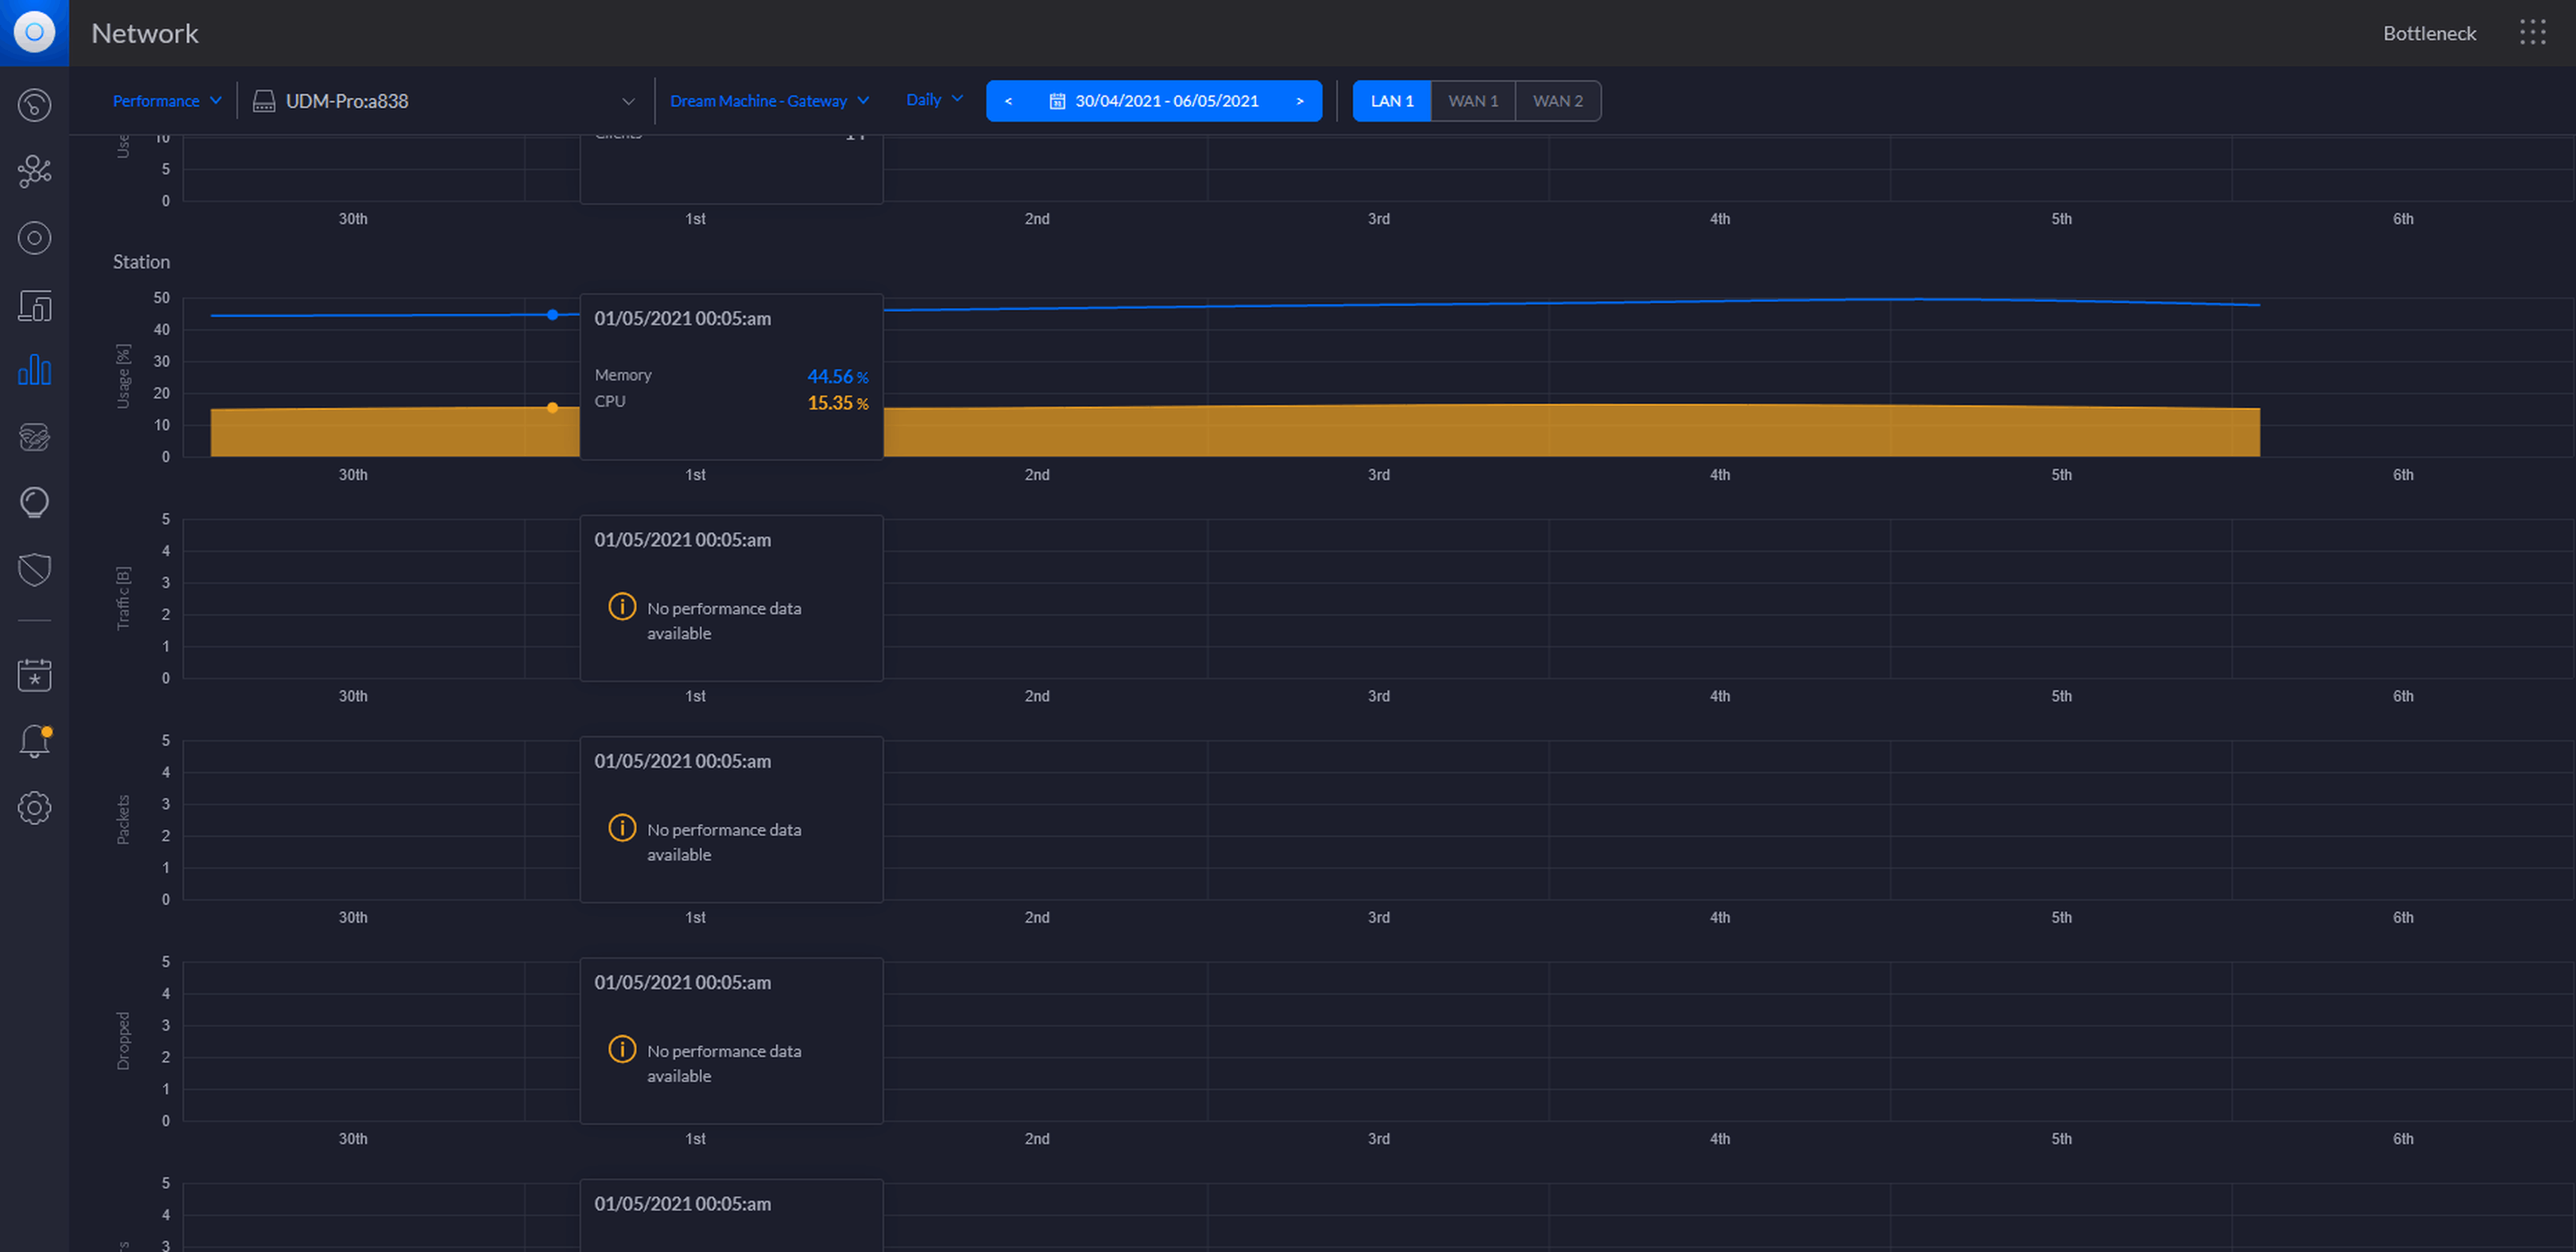Open the Threat Management shield icon
The image size is (2576, 1252).
coord(34,570)
